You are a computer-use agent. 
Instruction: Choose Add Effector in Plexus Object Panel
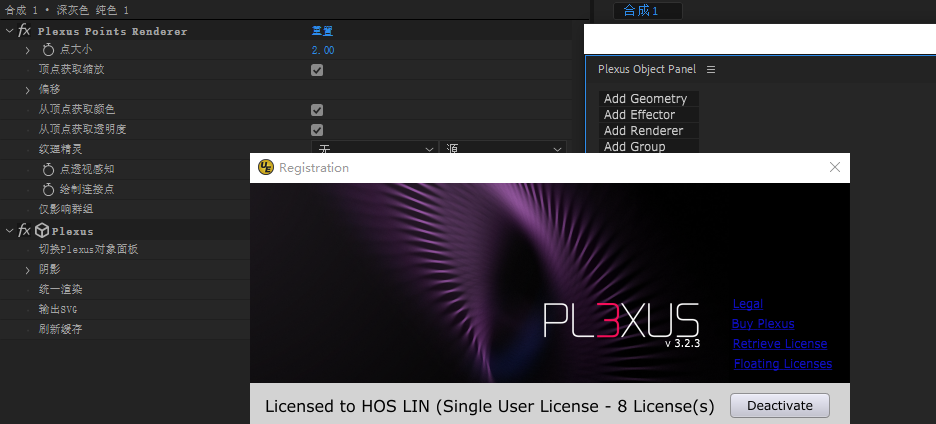click(x=639, y=115)
